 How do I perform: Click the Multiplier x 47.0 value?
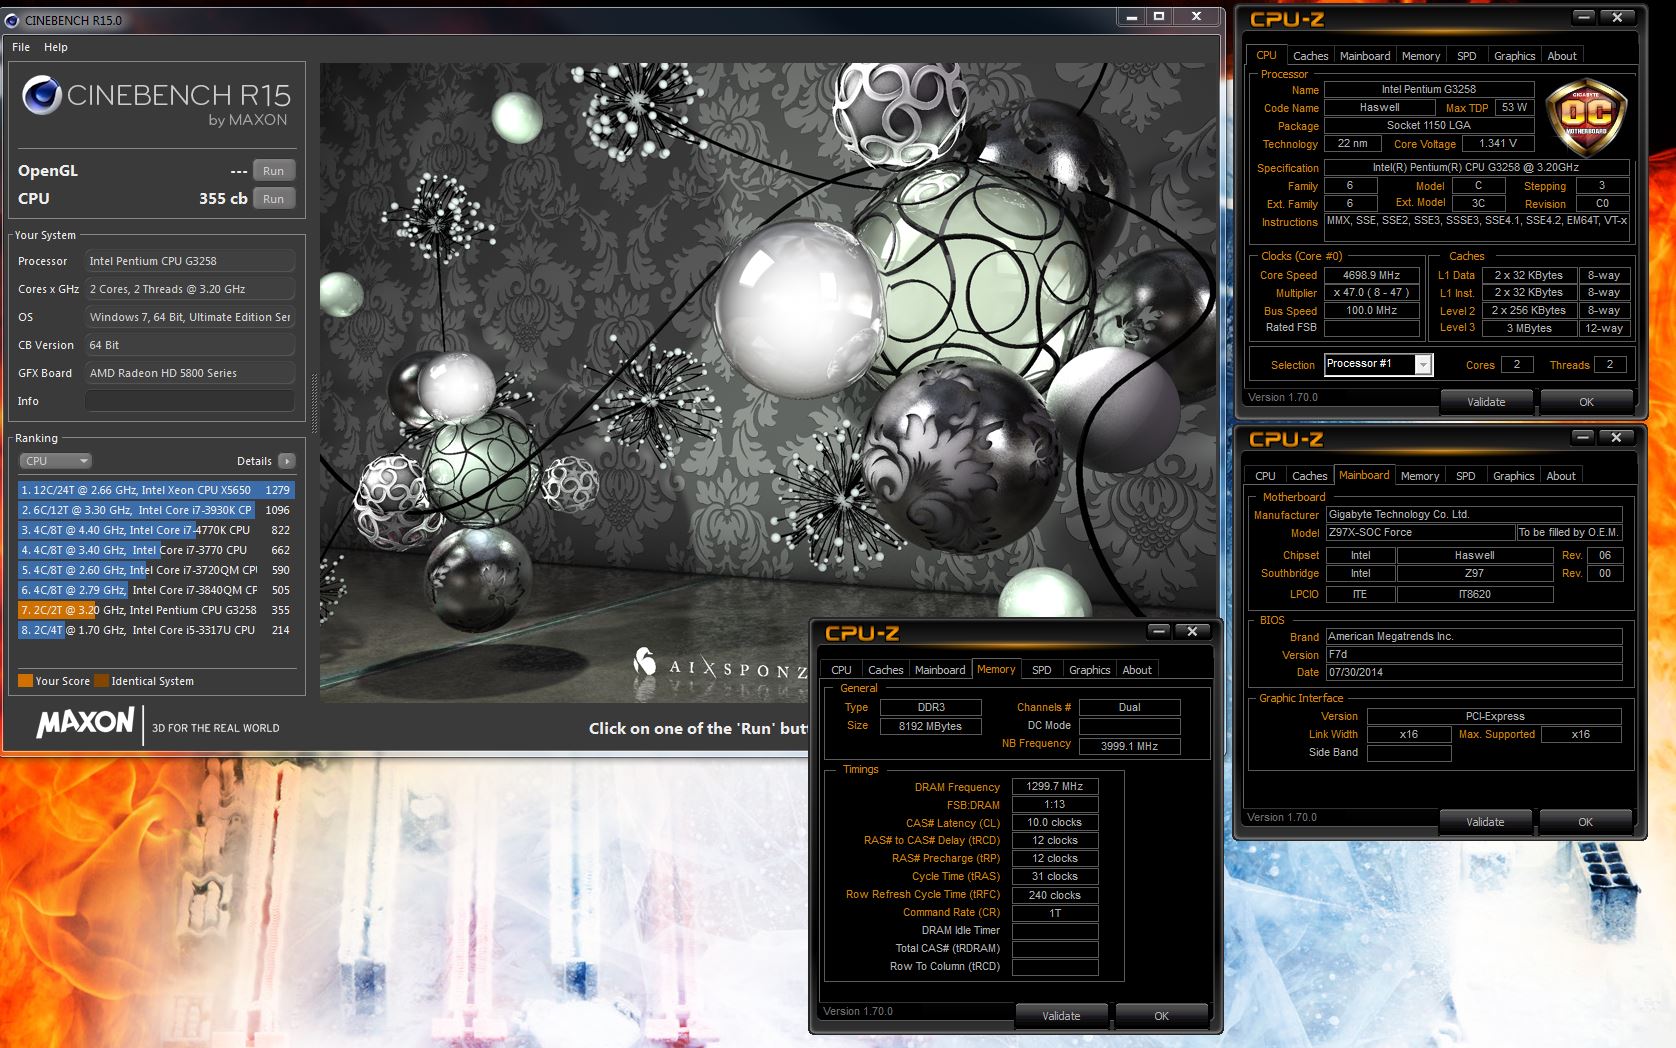tap(1372, 293)
